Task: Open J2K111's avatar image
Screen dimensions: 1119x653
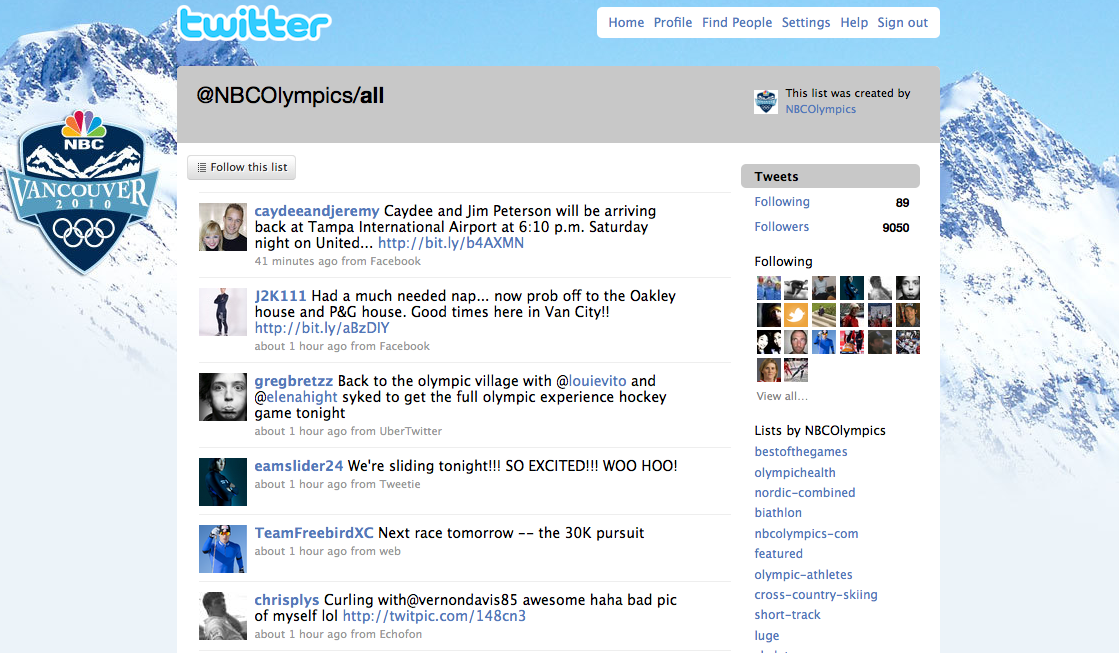Action: [x=223, y=312]
